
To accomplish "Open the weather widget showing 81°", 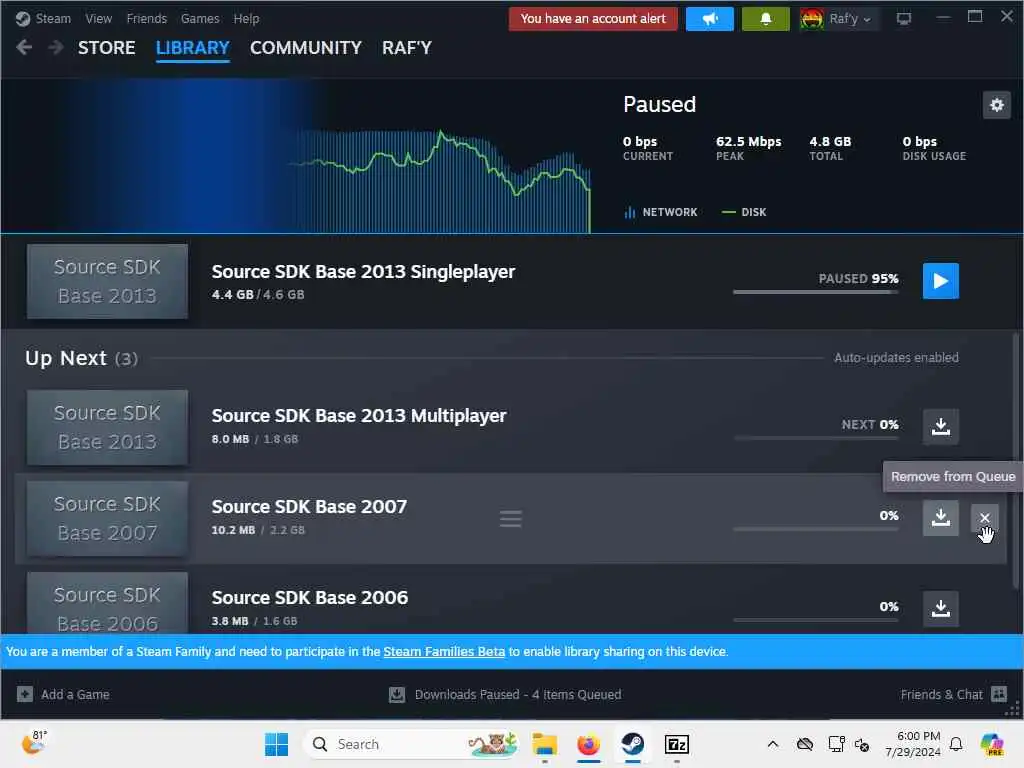I will pyautogui.click(x=34, y=743).
